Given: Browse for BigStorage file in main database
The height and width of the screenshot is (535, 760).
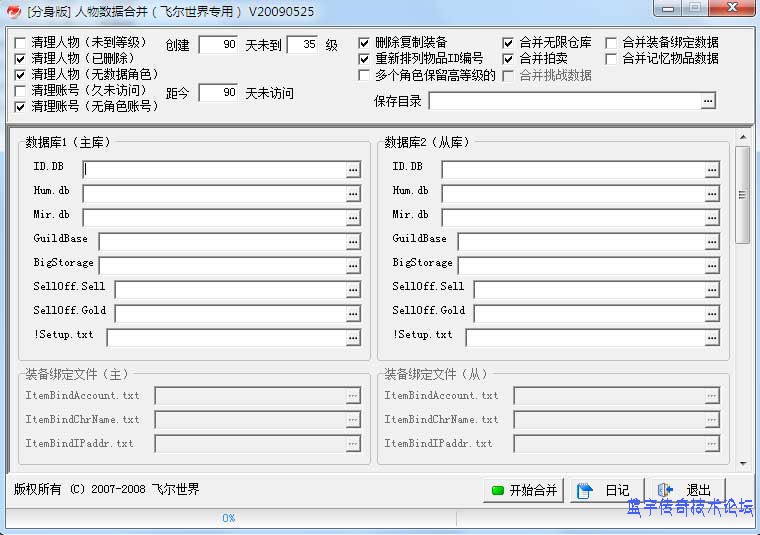Looking at the screenshot, I should coord(353,266).
